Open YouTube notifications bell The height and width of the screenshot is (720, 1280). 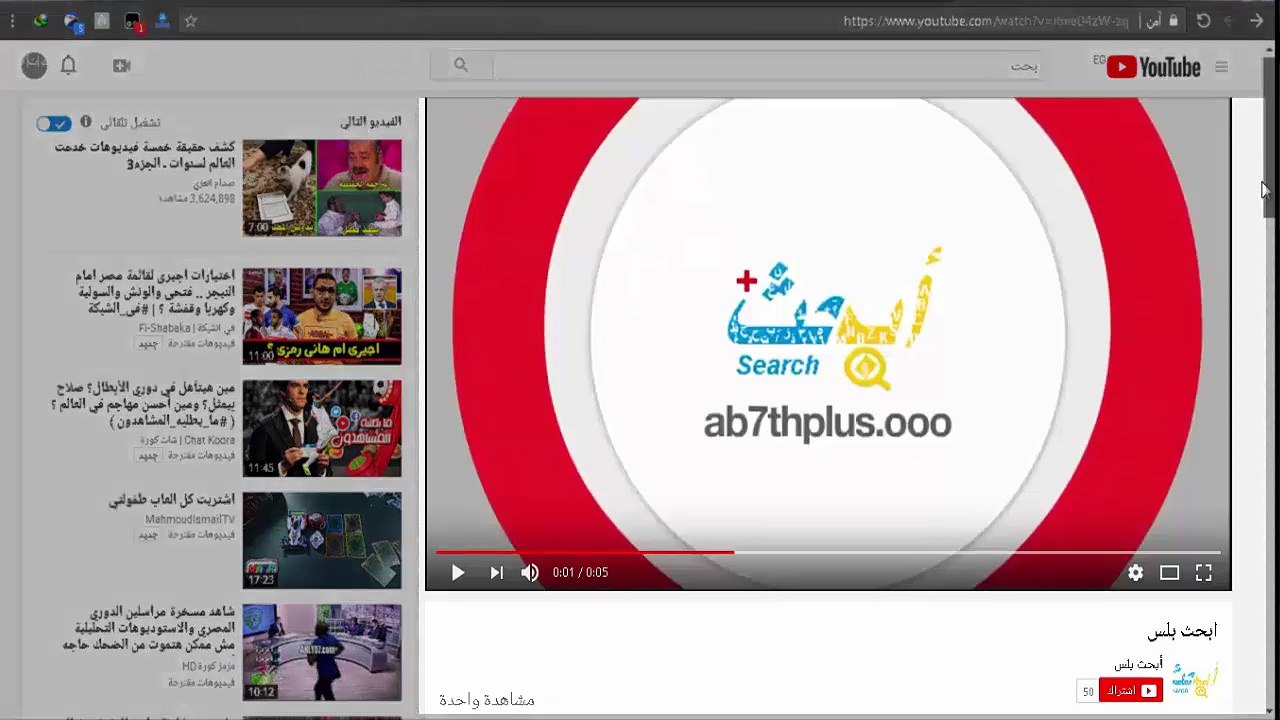point(68,66)
